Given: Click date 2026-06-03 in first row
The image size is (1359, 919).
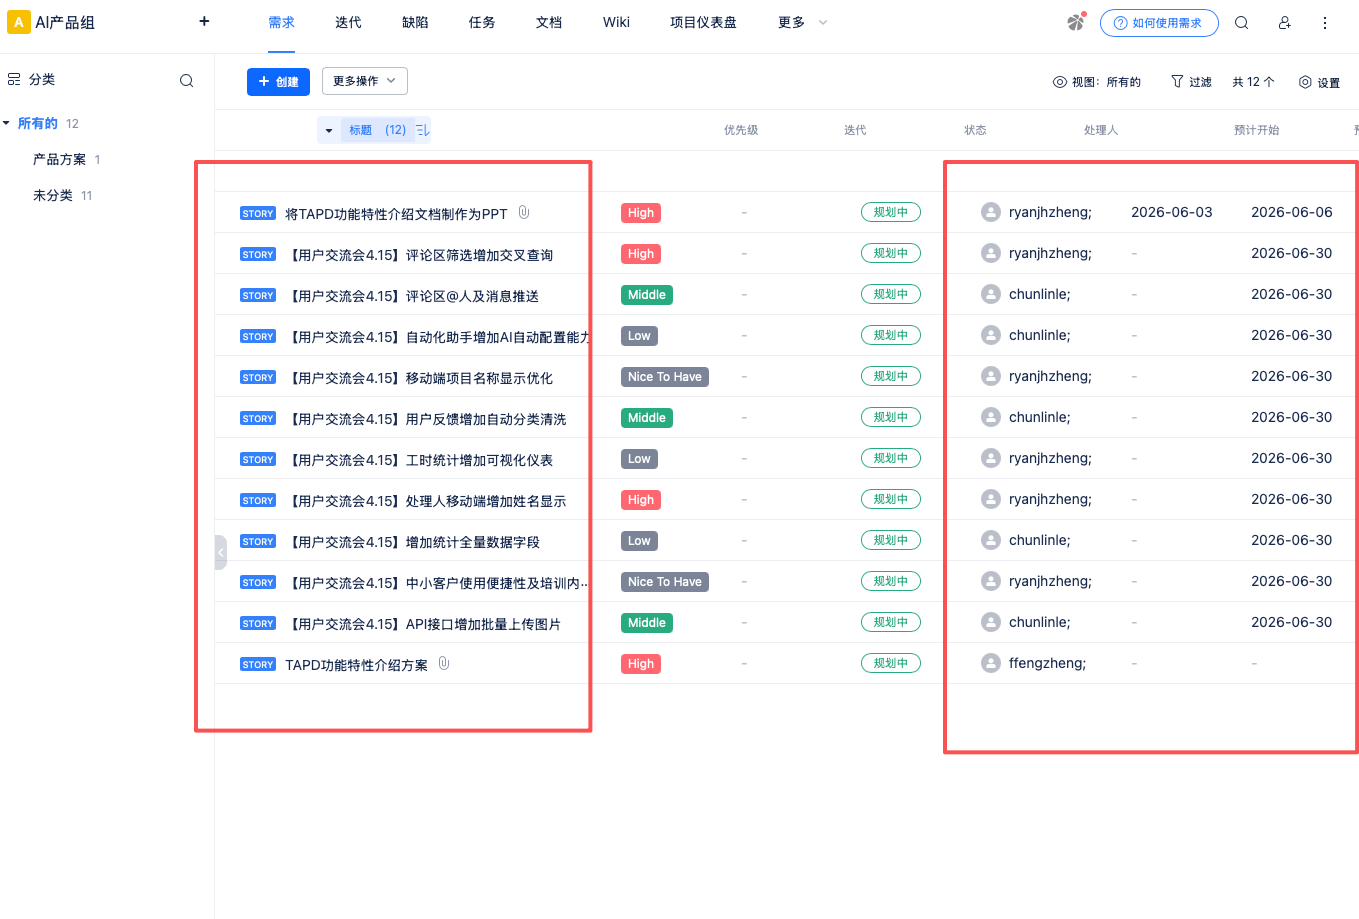Looking at the screenshot, I should (x=1172, y=212).
